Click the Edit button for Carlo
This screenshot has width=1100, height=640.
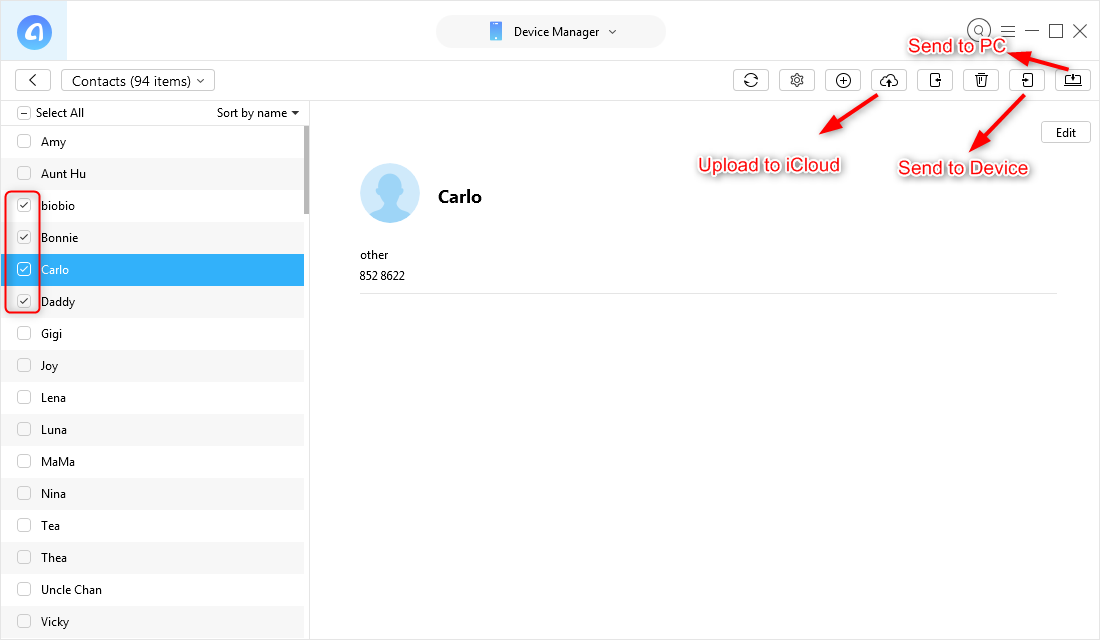tap(1065, 131)
